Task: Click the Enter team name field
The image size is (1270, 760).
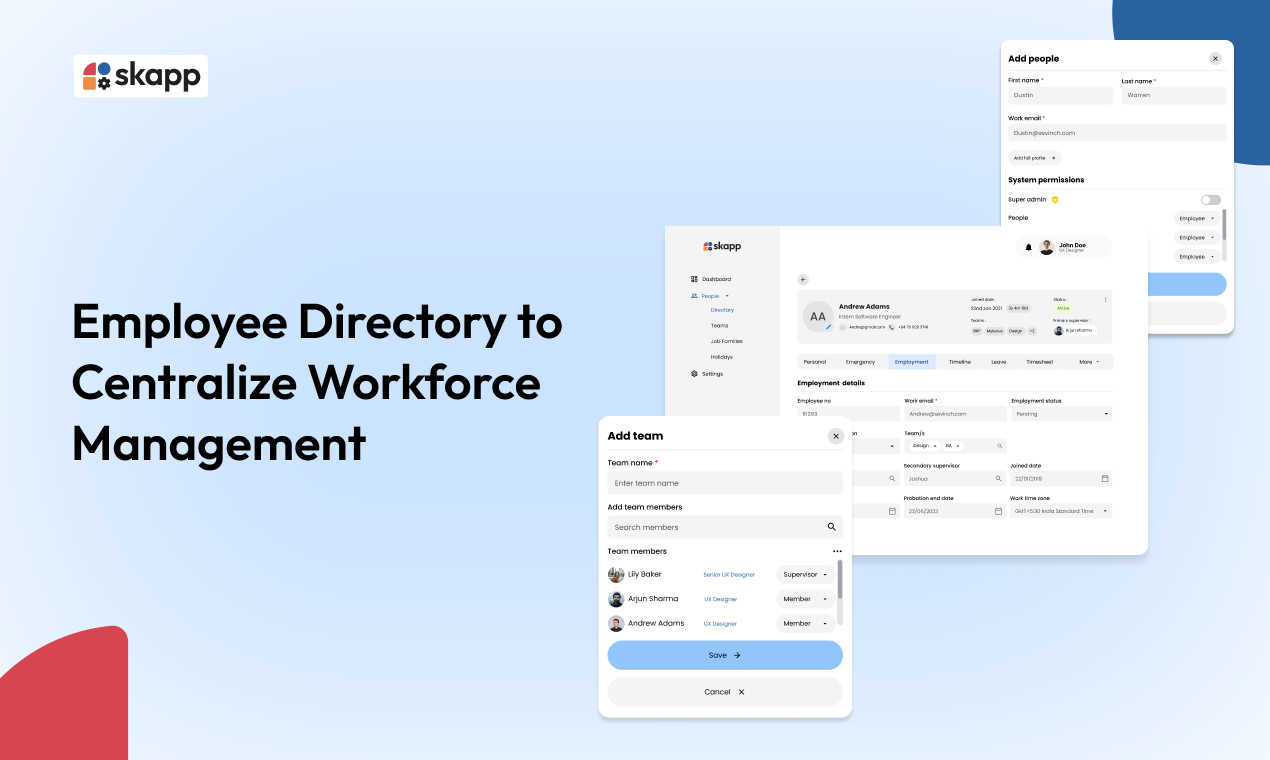Action: click(725, 483)
